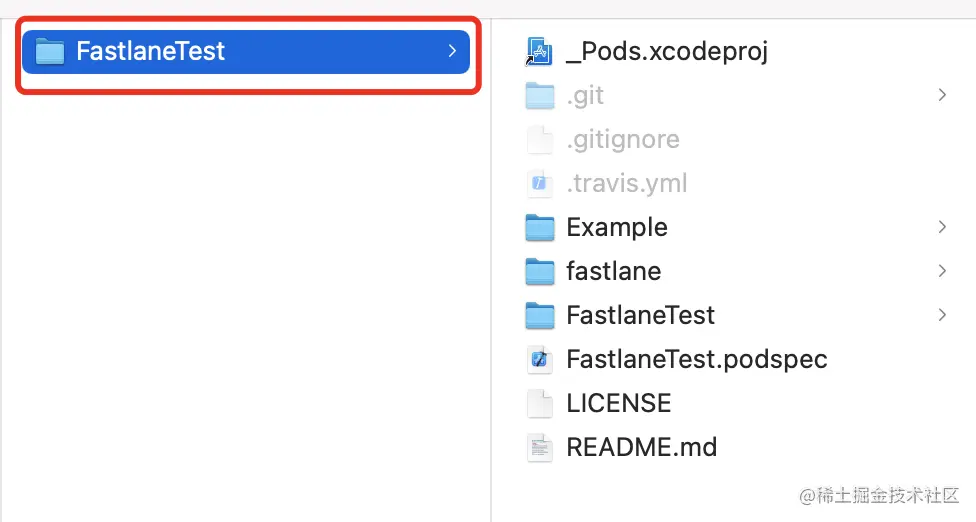Select the LICENSE file name

618,403
